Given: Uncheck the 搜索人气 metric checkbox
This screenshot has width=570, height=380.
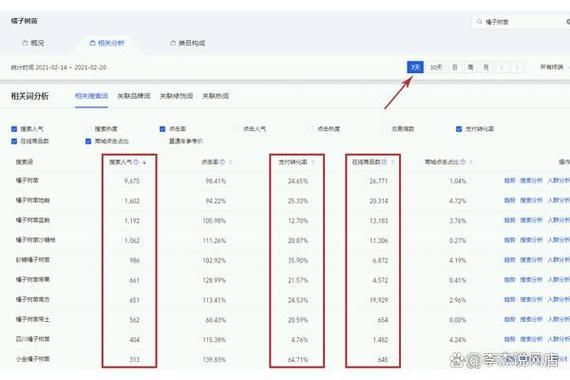Looking at the screenshot, I should click(14, 129).
